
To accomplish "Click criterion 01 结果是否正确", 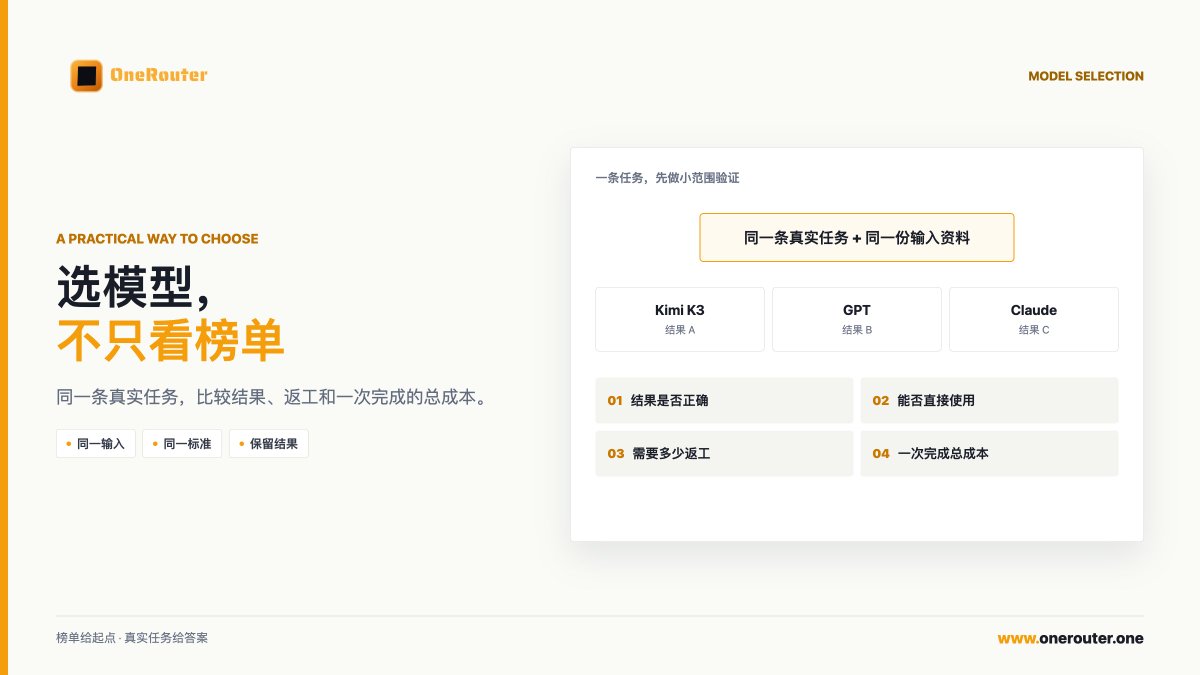I will point(724,400).
